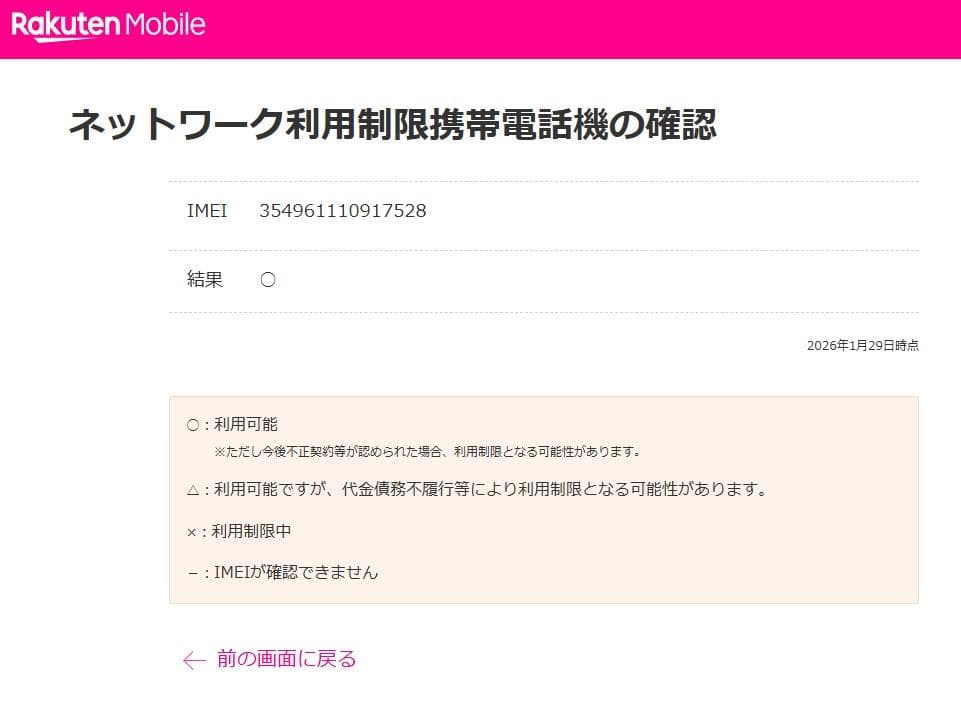
Task: Click the ○ result symbol next to 結果
Action: [268, 280]
